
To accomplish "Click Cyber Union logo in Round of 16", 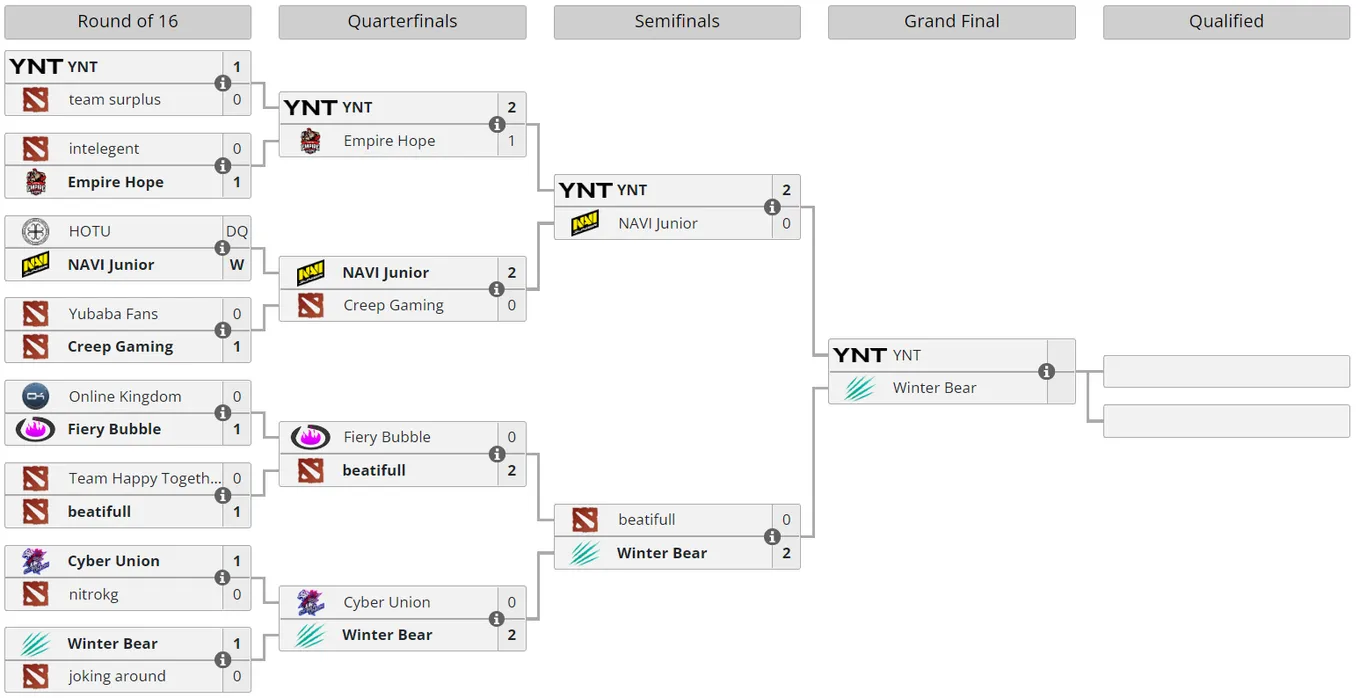I will (35, 561).
